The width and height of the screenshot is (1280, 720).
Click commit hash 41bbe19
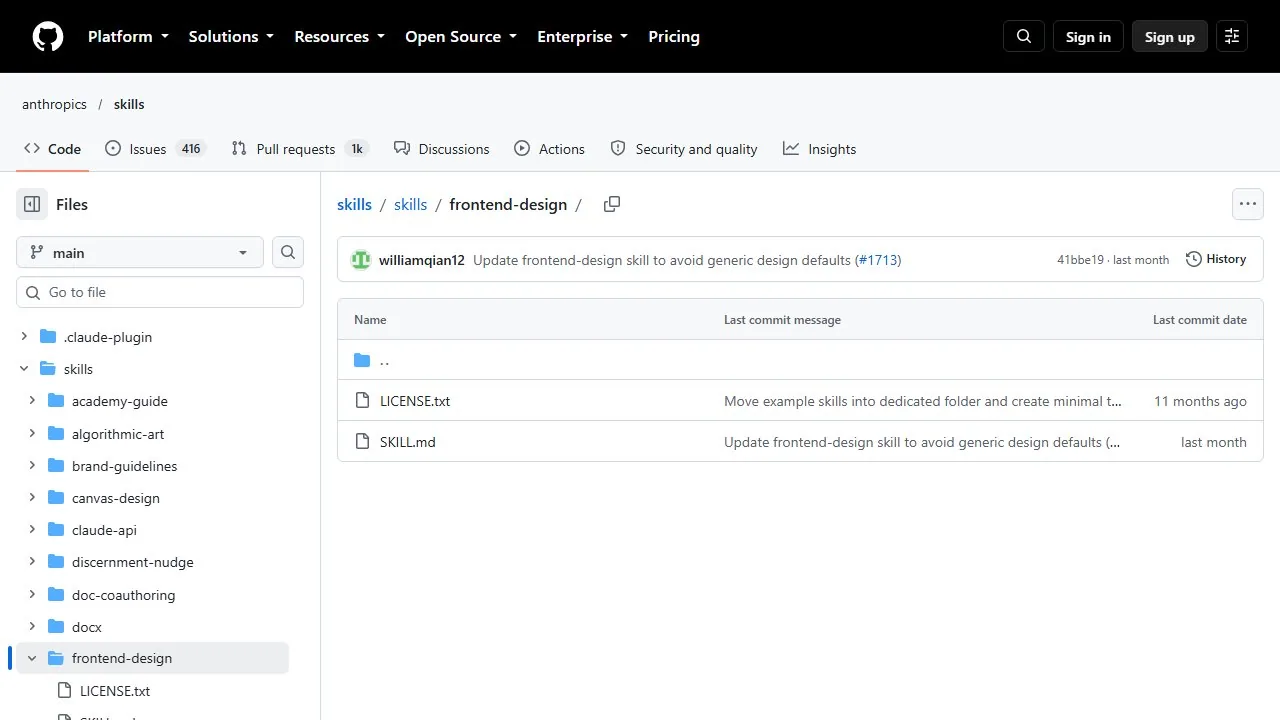tap(1080, 260)
